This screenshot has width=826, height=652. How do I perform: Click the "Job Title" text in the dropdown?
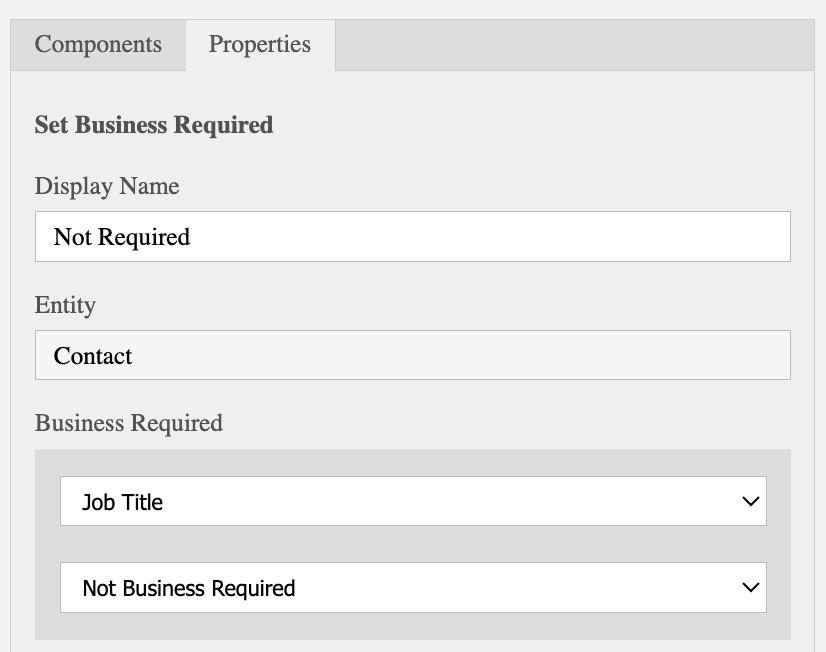coord(122,502)
